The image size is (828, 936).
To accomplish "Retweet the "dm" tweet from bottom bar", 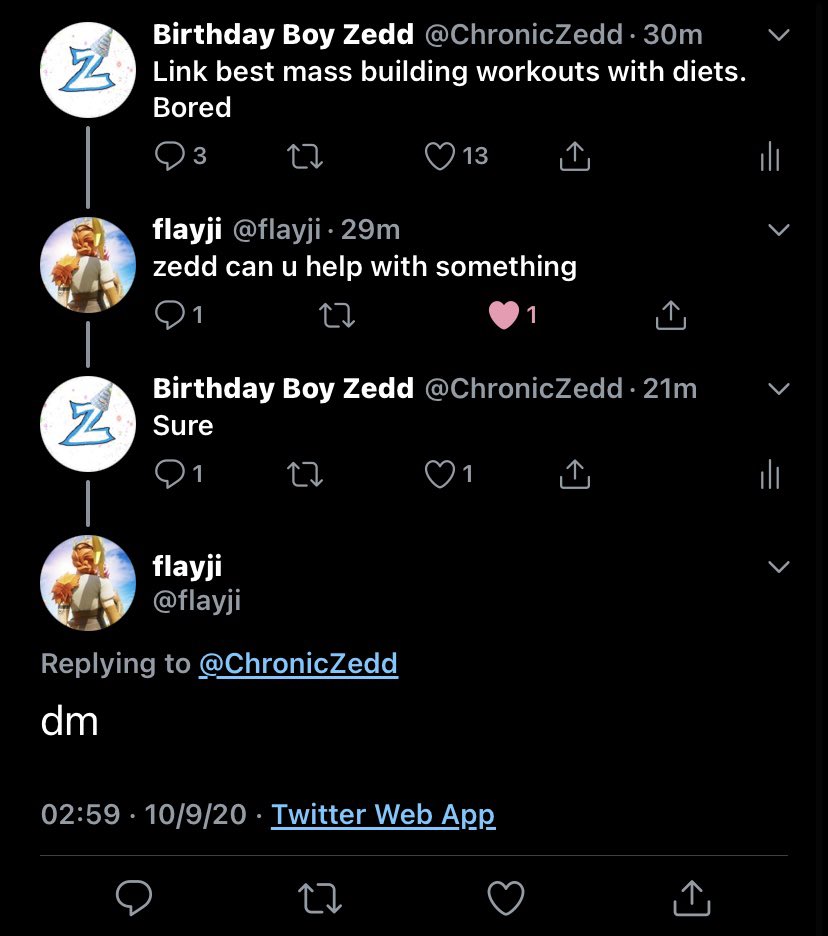I will pos(321,897).
